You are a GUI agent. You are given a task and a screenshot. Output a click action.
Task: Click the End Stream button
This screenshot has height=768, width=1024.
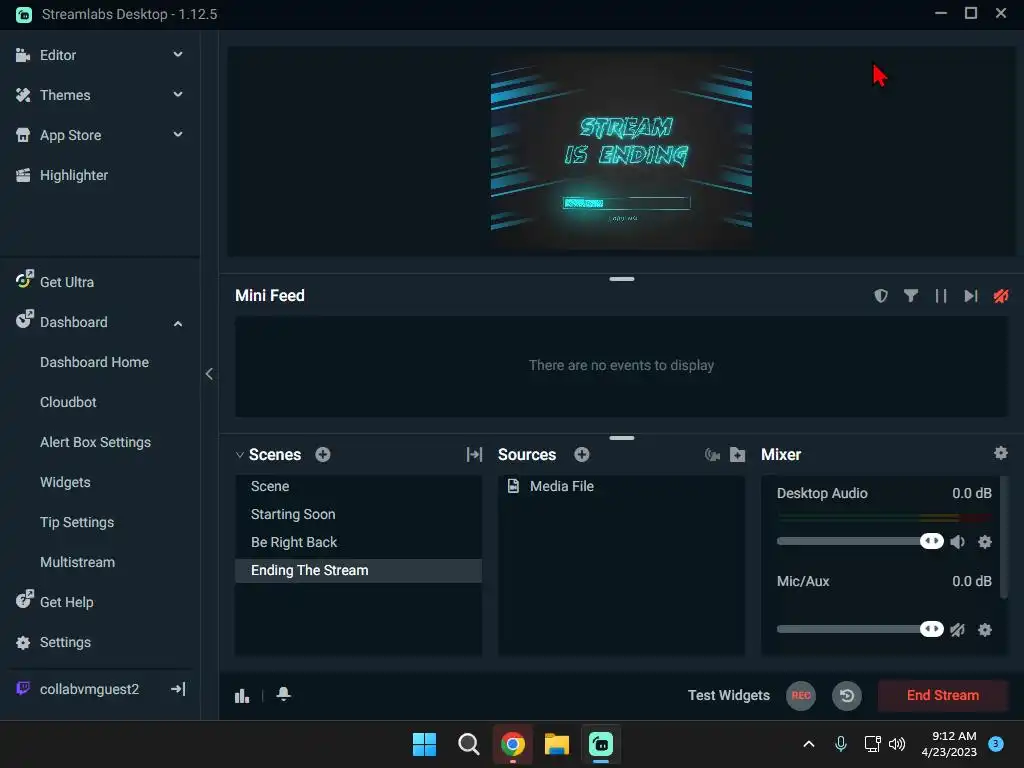tap(942, 696)
